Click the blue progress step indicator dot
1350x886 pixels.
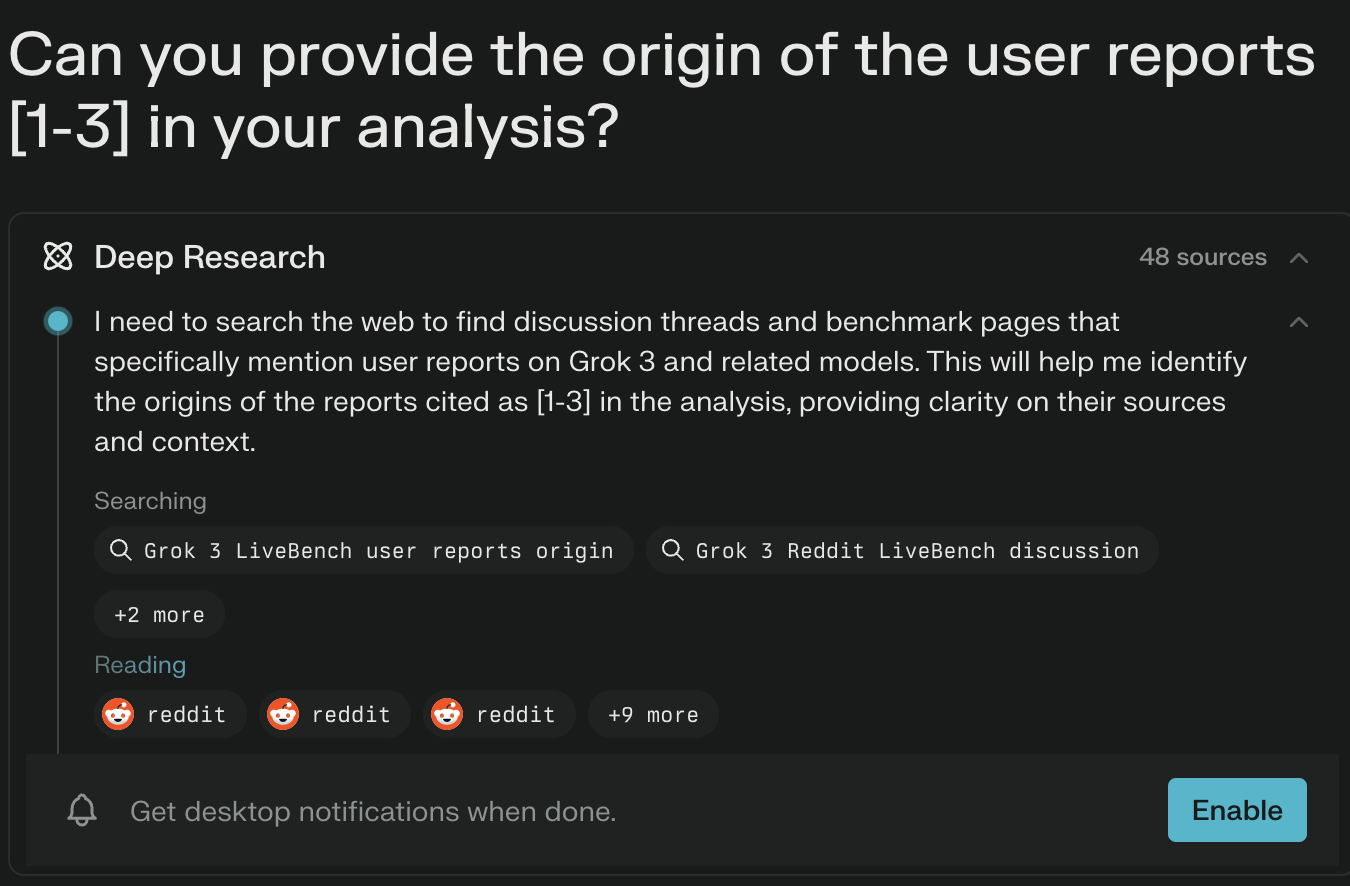click(58, 321)
